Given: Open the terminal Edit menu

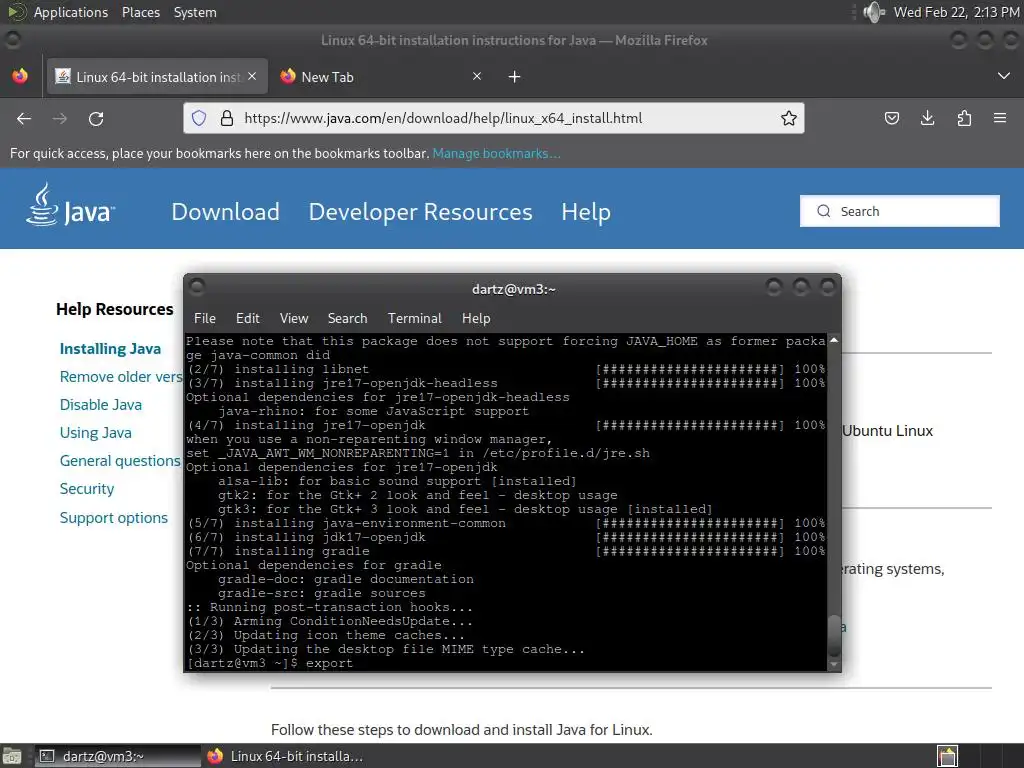Looking at the screenshot, I should (248, 318).
